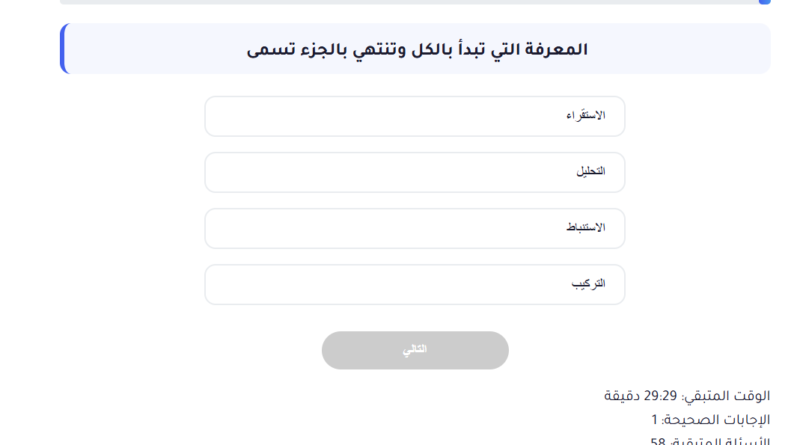Click the word دقيقة beside the timer

622,396
